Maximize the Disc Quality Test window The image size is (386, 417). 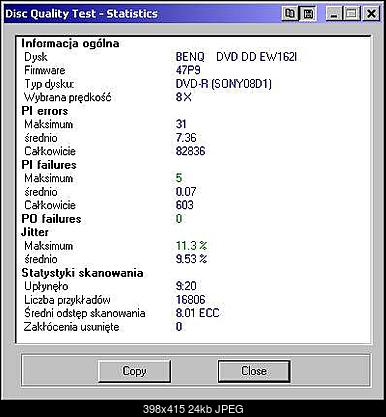[351, 14]
